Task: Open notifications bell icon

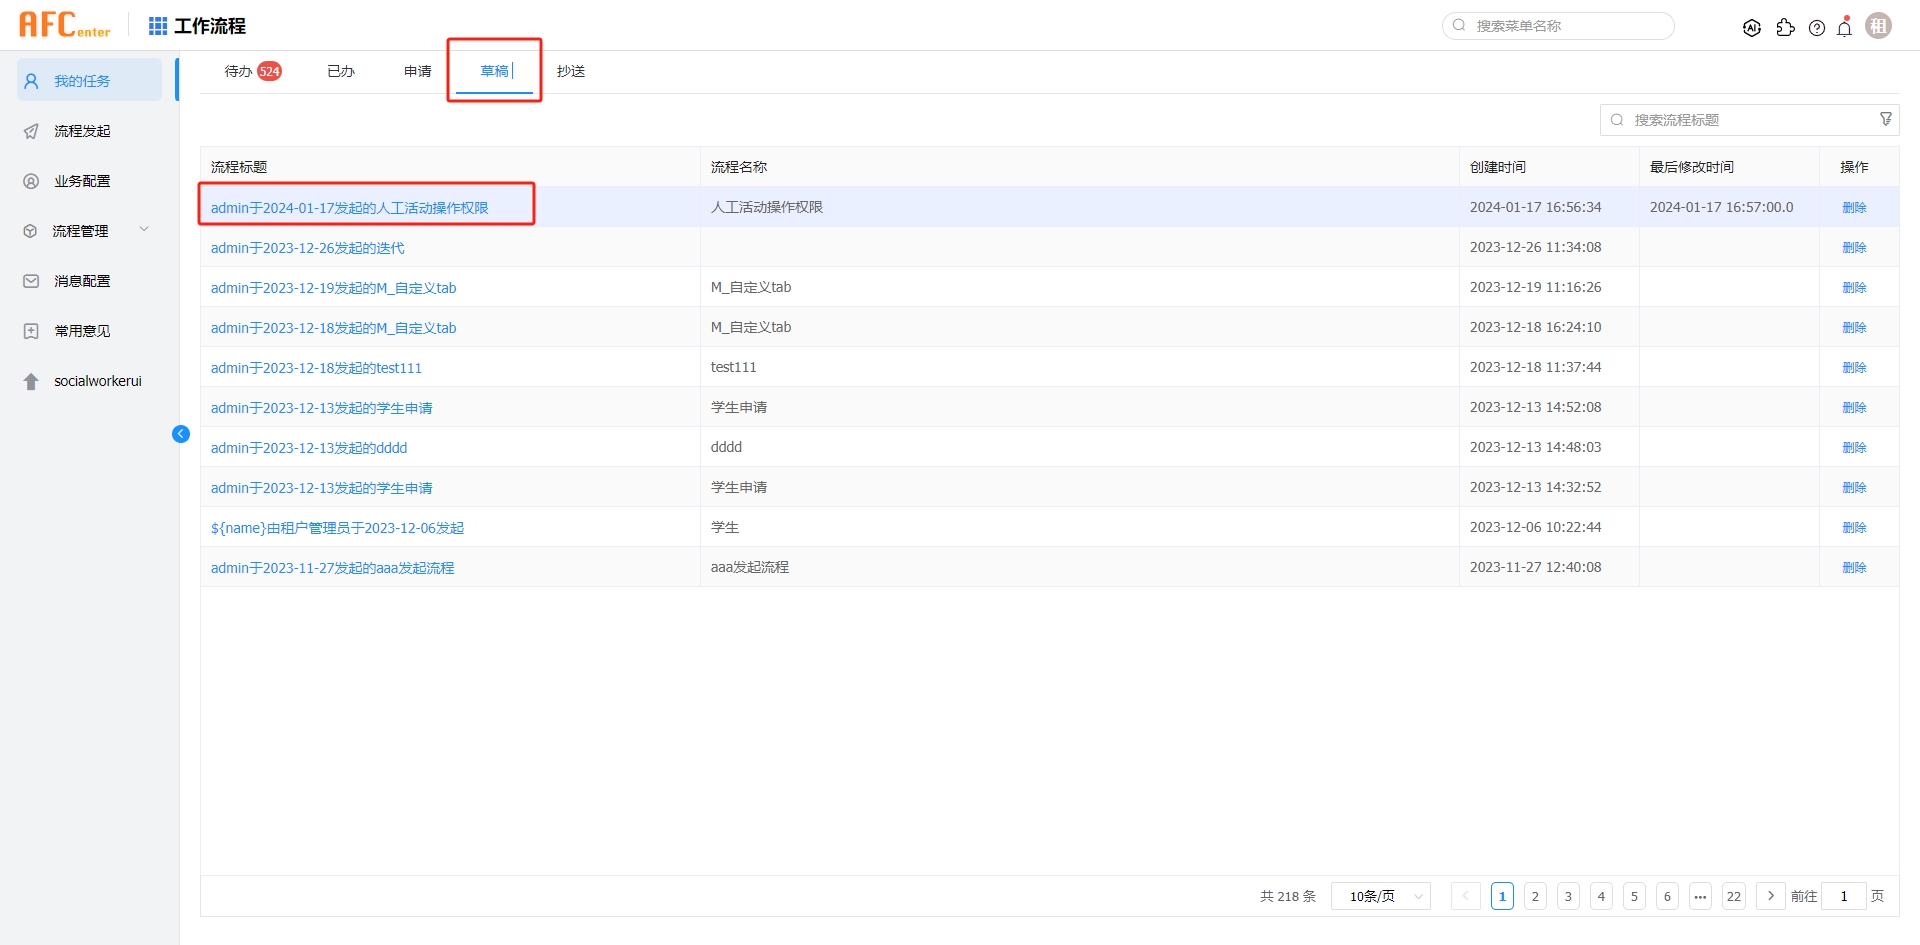Action: pos(1845,28)
